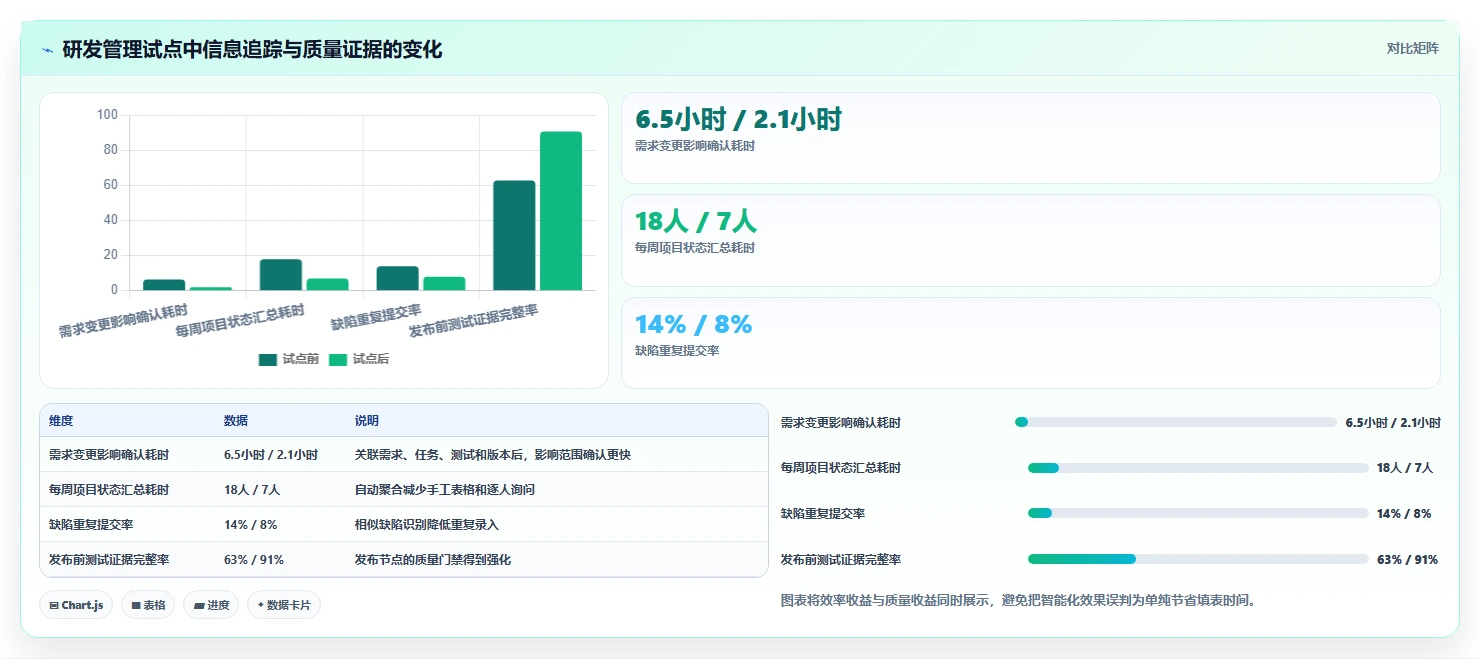Viewport: 1480px width, 659px height.
Task: Select table row 每周项目状态汇总耗时
Action: (x=404, y=489)
